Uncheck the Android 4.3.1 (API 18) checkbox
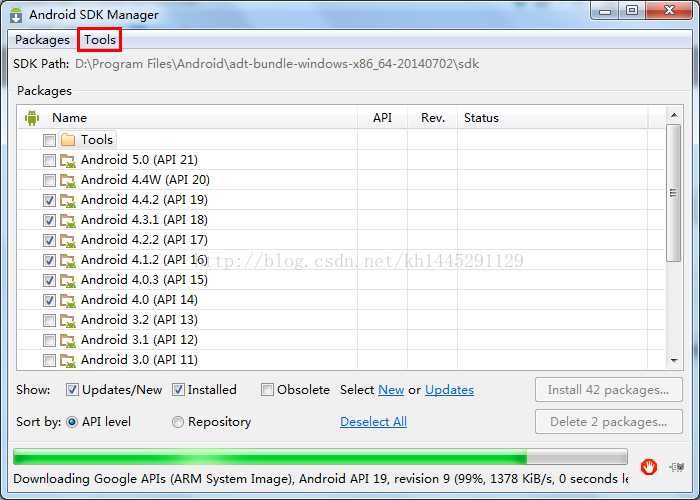The width and height of the screenshot is (700, 500). click(x=50, y=220)
